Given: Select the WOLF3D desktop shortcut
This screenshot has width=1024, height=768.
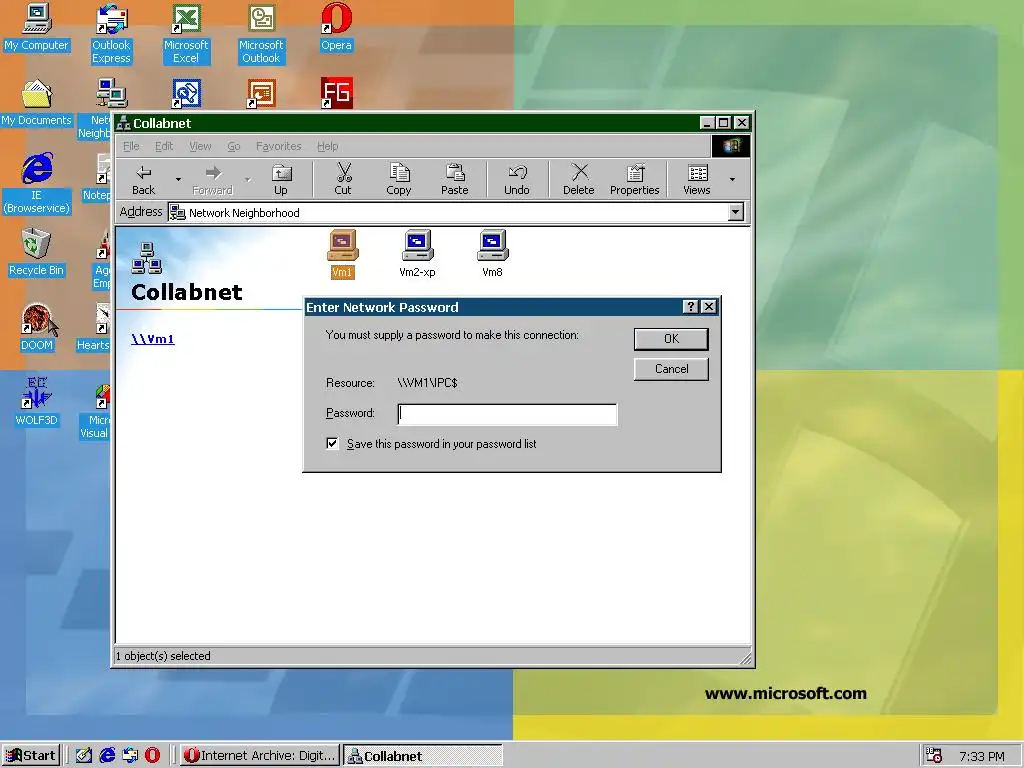Looking at the screenshot, I should 37,402.
